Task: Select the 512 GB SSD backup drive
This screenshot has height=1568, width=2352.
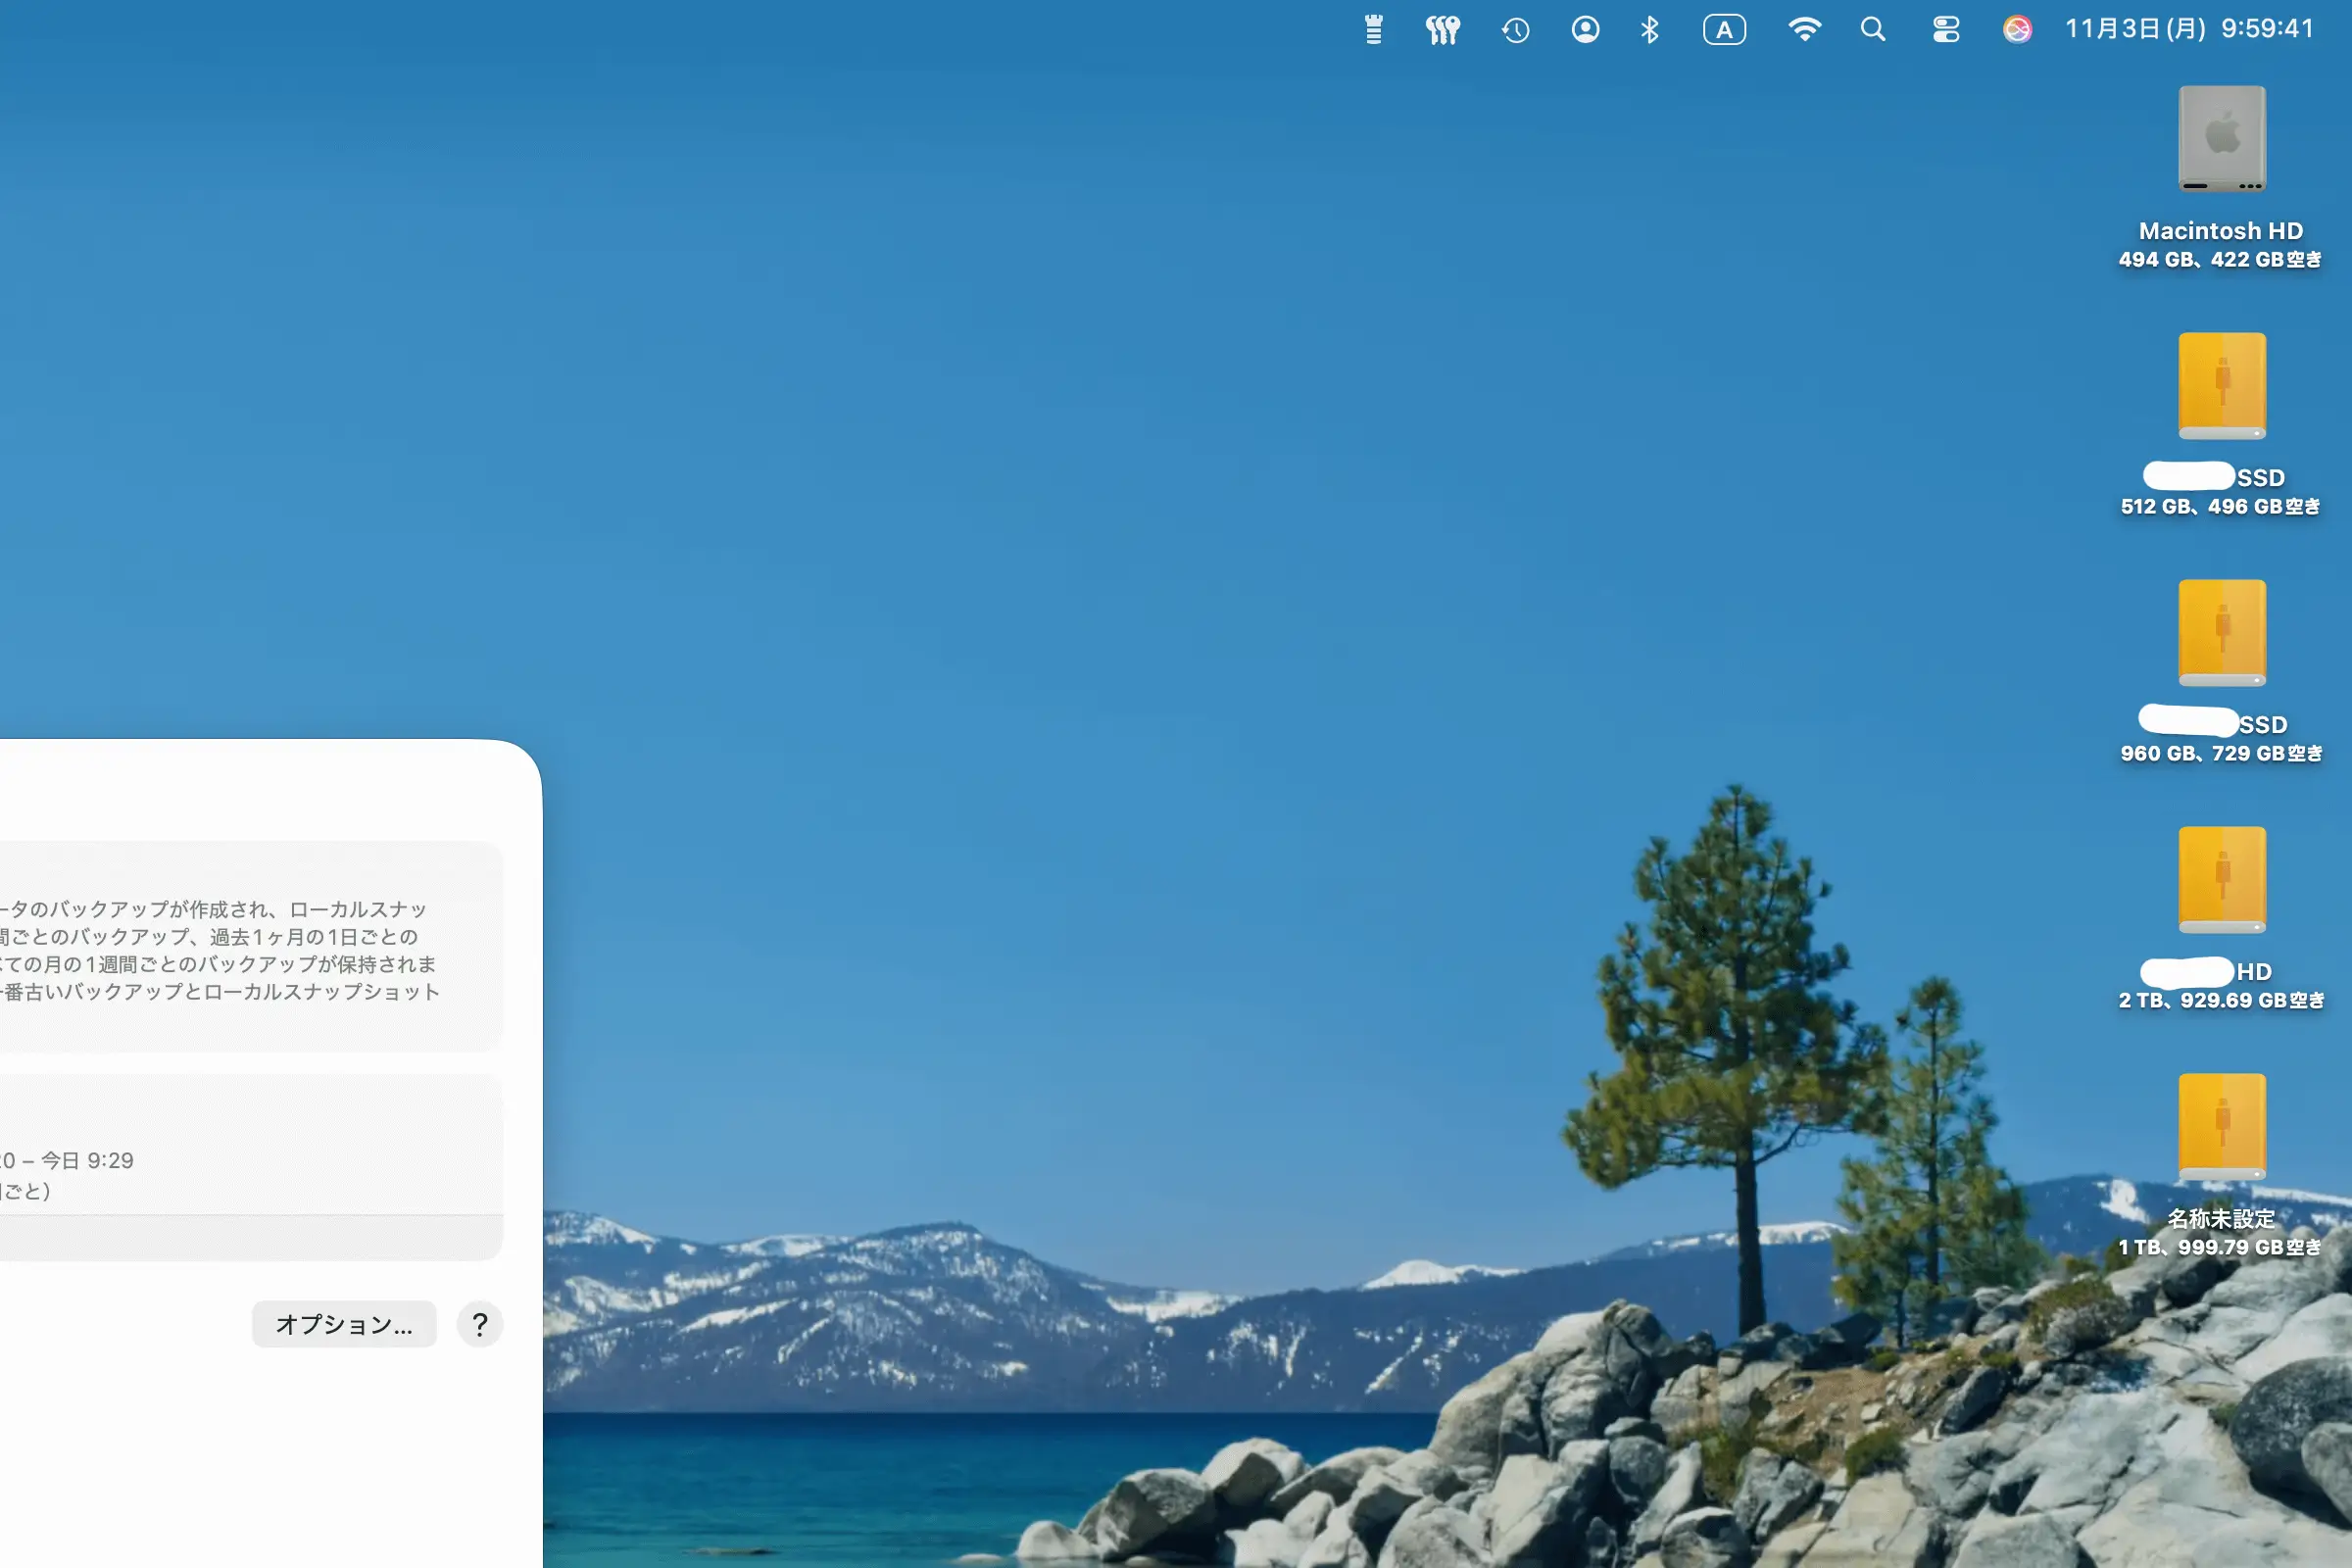Action: [x=2221, y=387]
